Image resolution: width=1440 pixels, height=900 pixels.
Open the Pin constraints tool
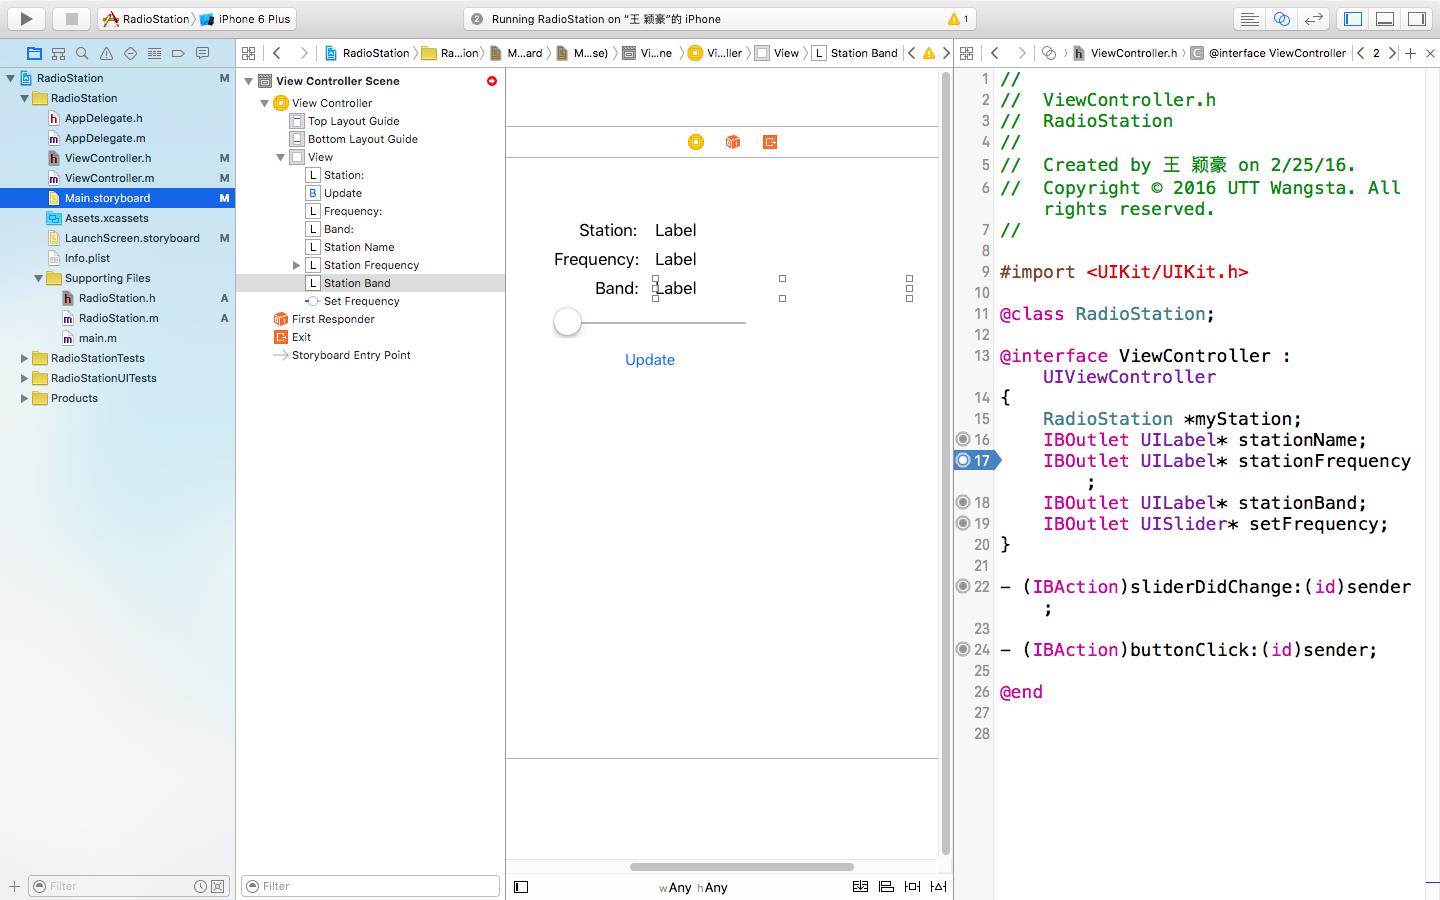[912, 886]
